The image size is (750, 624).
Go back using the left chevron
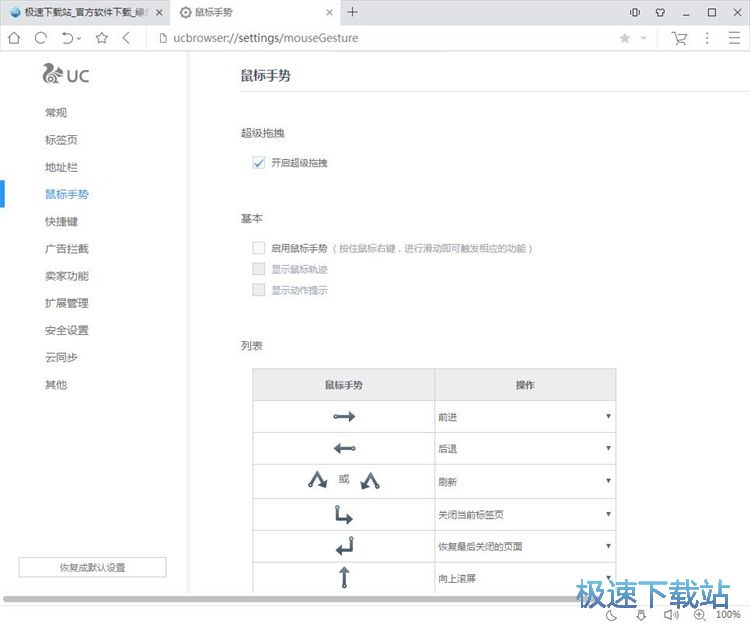pos(126,38)
